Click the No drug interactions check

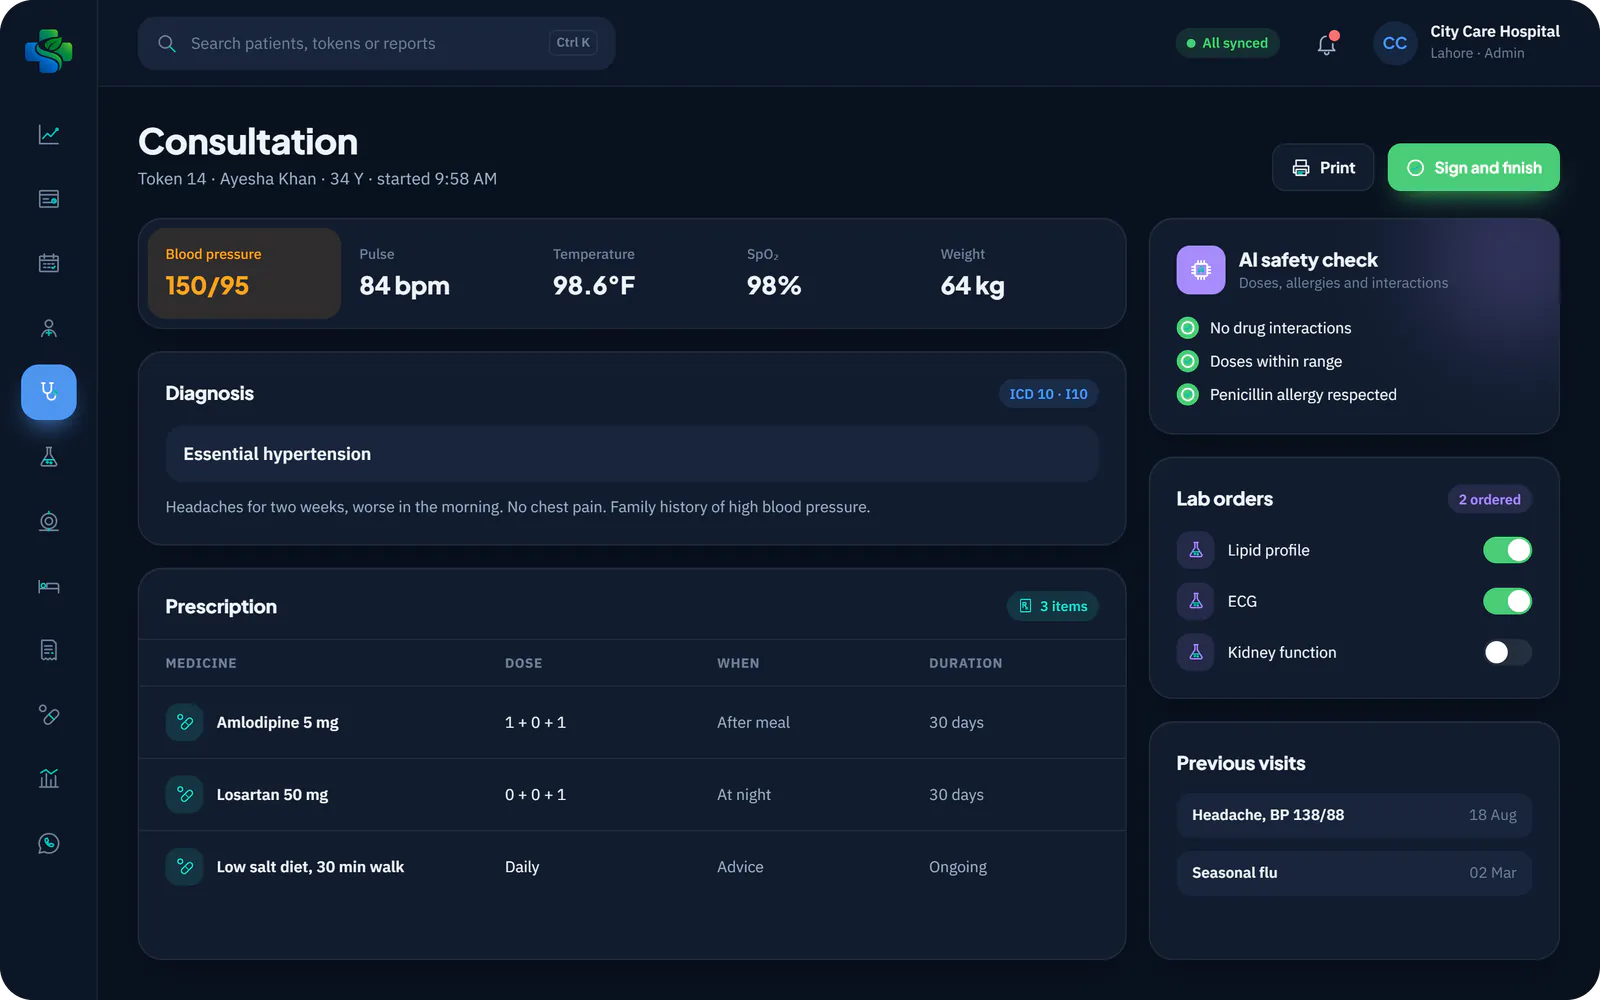1264,328
